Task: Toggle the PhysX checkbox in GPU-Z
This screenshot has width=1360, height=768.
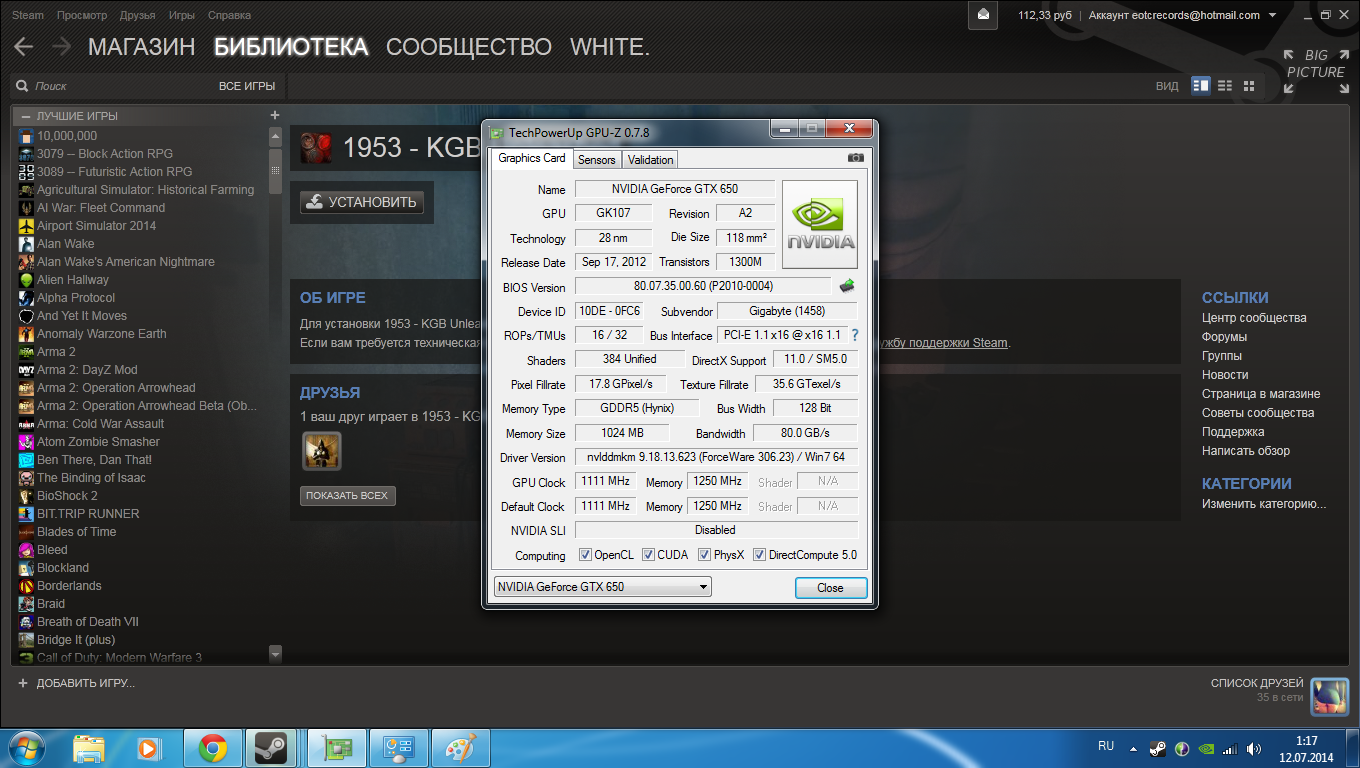Action: click(x=704, y=555)
